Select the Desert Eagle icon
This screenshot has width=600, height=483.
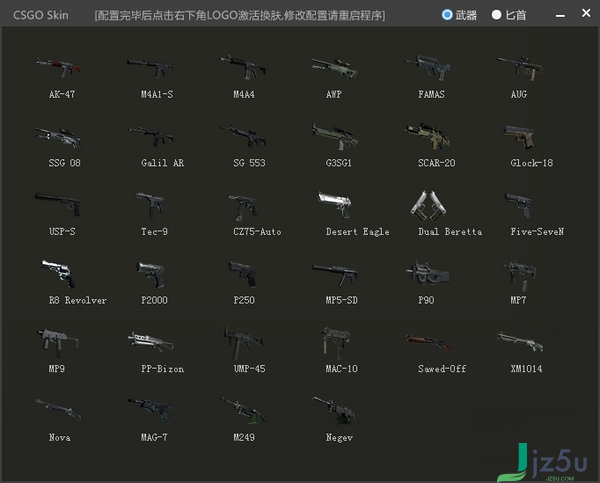coord(334,205)
